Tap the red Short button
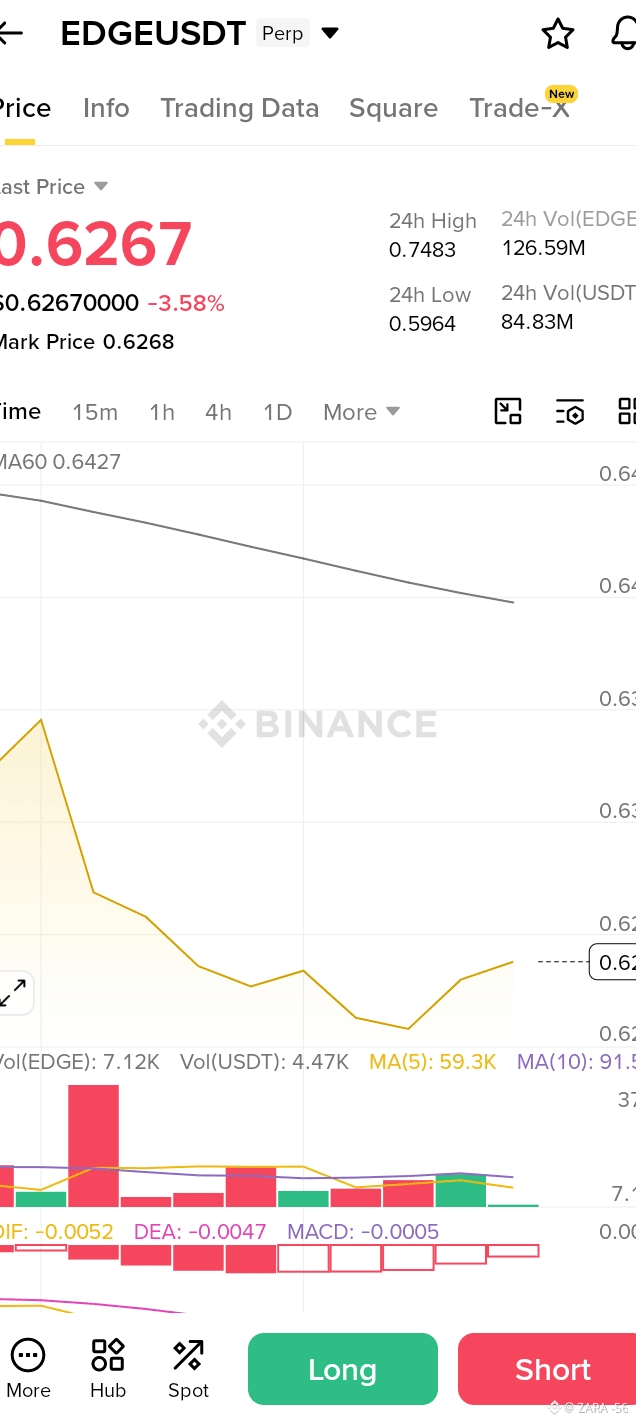Image resolution: width=636 pixels, height=1424 pixels. 547,1369
